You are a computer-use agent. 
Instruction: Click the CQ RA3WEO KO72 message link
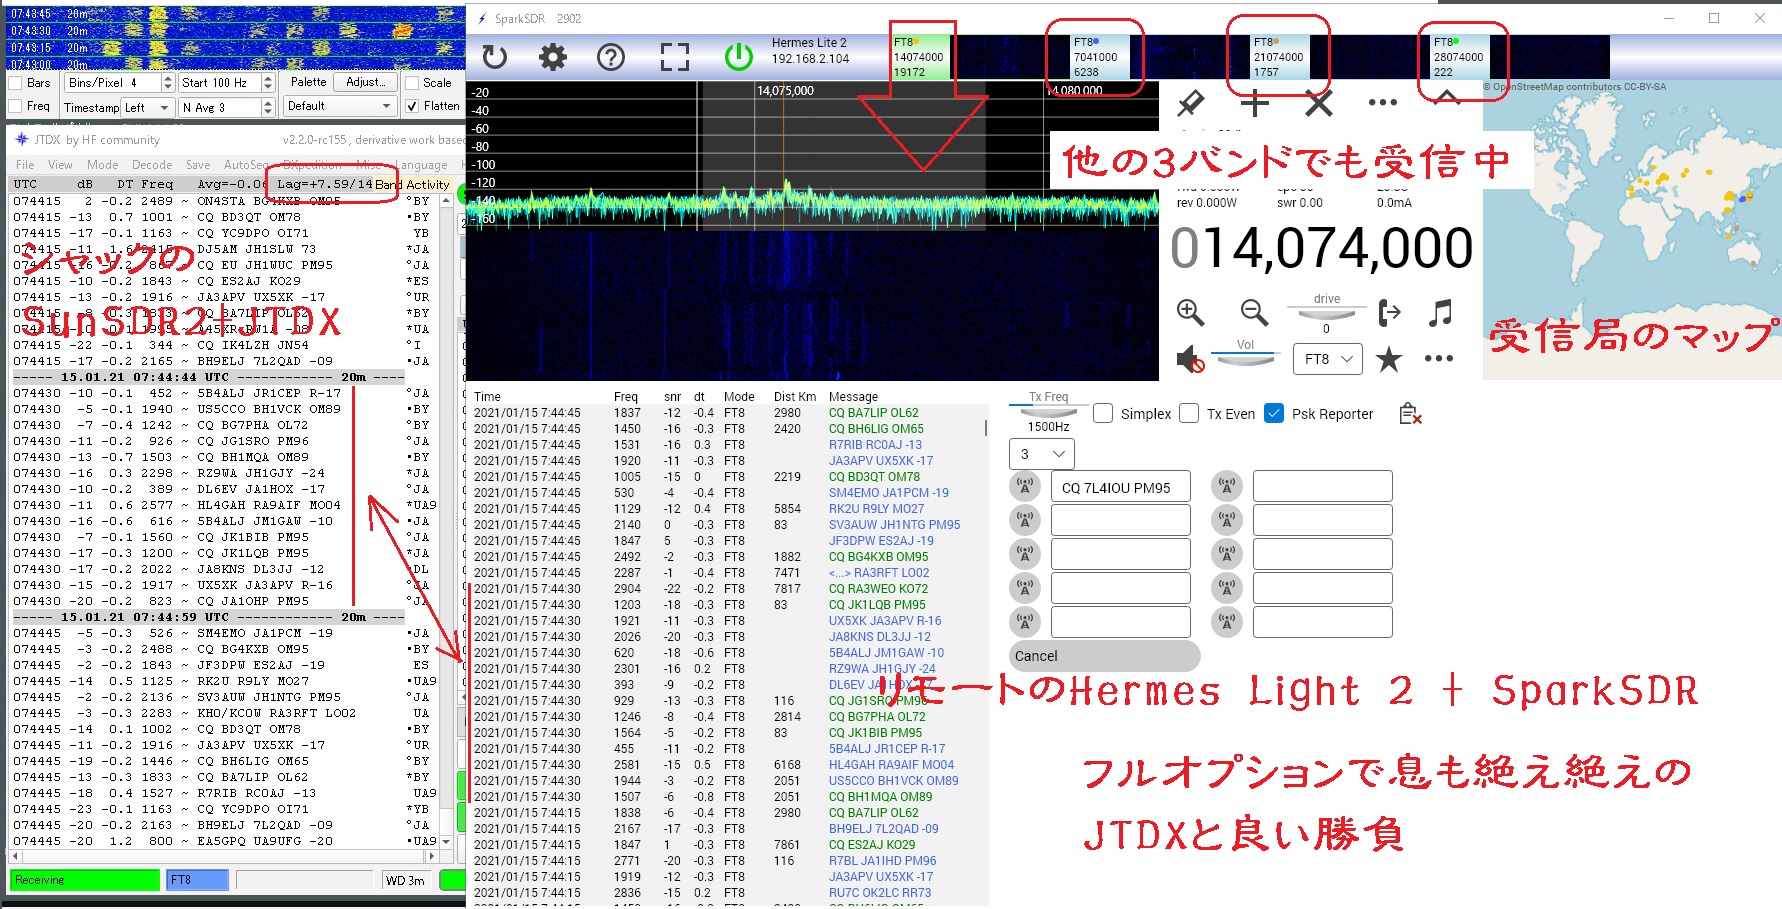pos(878,589)
